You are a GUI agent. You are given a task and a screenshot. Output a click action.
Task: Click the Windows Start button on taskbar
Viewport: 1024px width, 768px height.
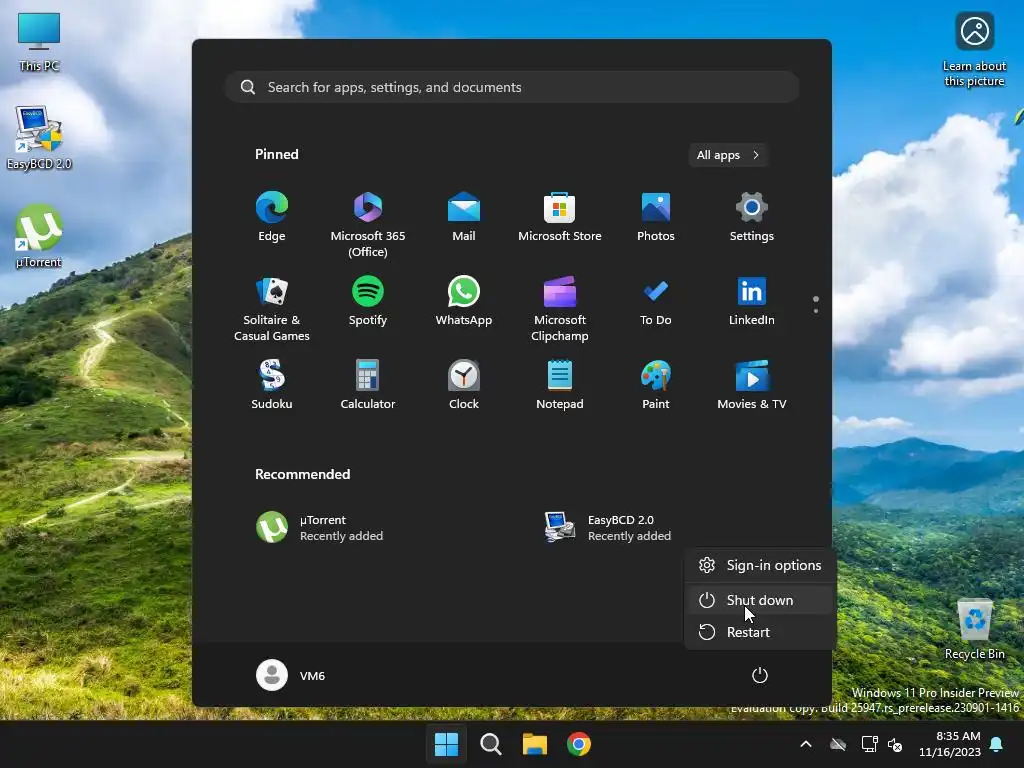click(x=447, y=744)
